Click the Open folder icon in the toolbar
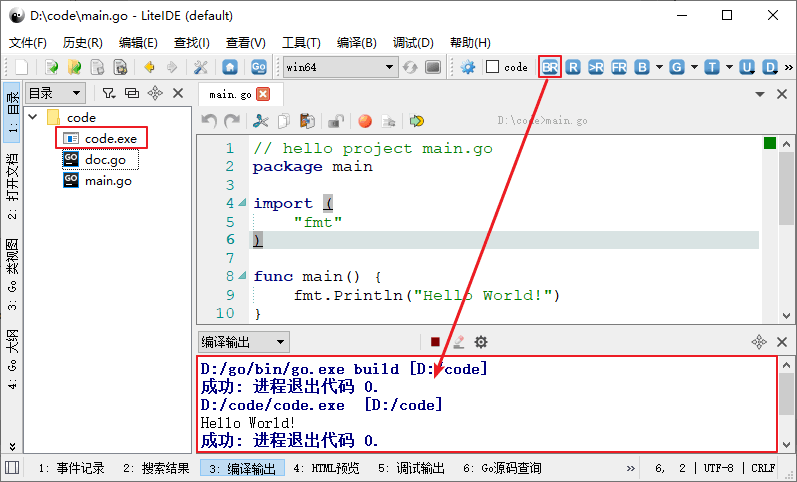This screenshot has width=797, height=482. pyautogui.click(x=74, y=67)
